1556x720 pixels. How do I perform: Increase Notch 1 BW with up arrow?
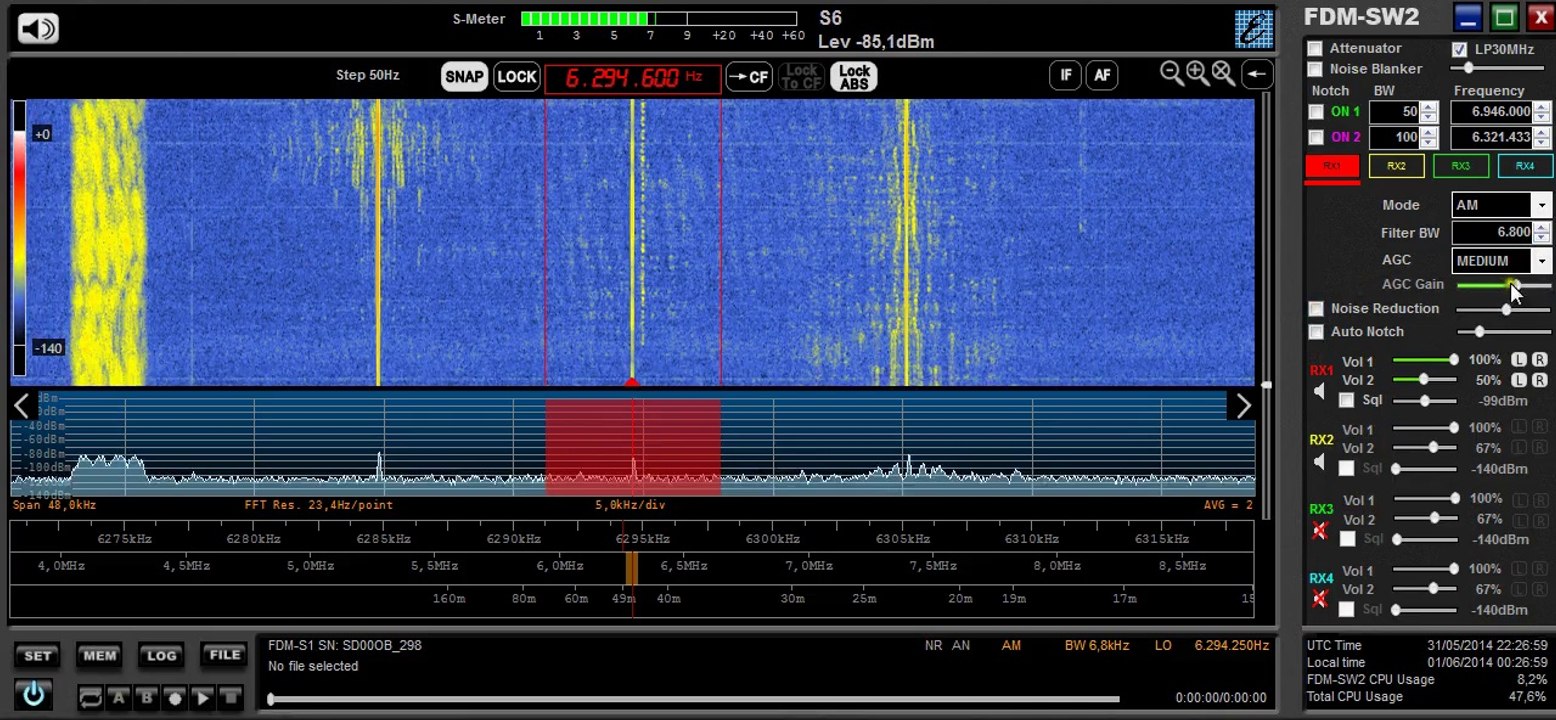tap(1429, 107)
